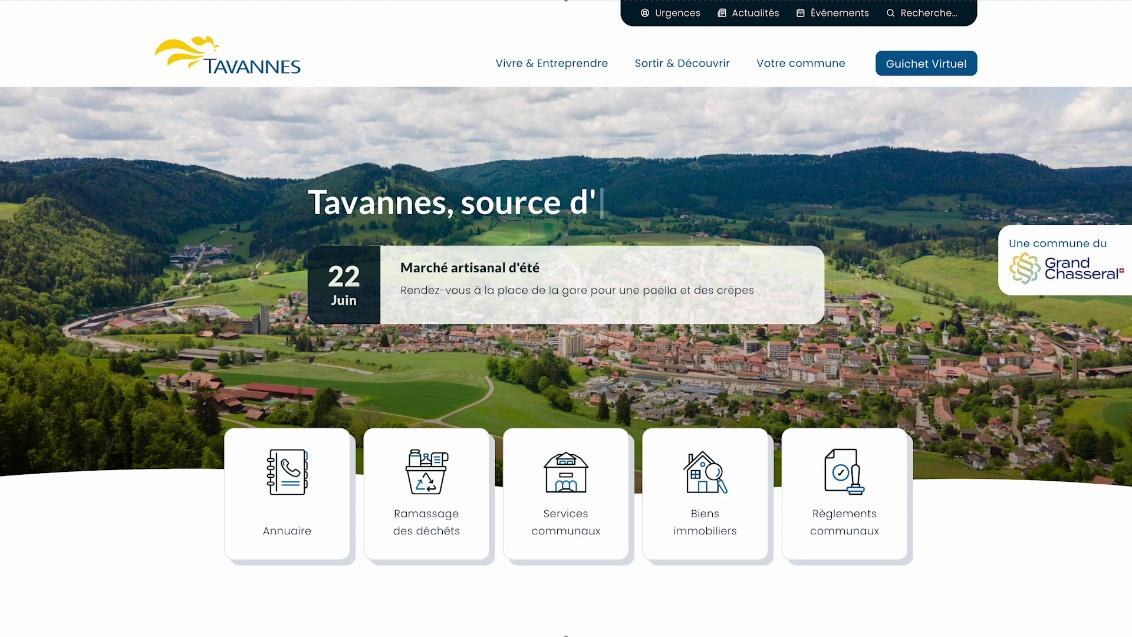Click the Ramassage des déchets label text

(x=426, y=522)
